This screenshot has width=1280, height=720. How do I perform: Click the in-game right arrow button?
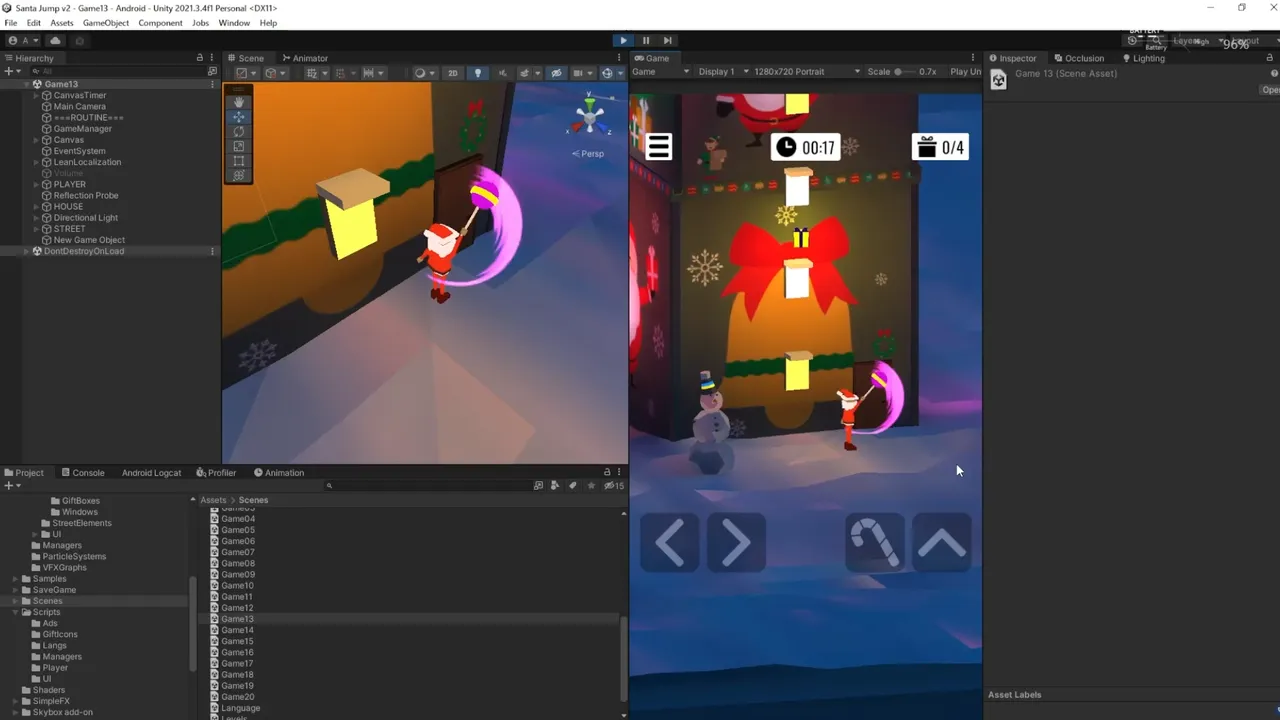click(736, 543)
